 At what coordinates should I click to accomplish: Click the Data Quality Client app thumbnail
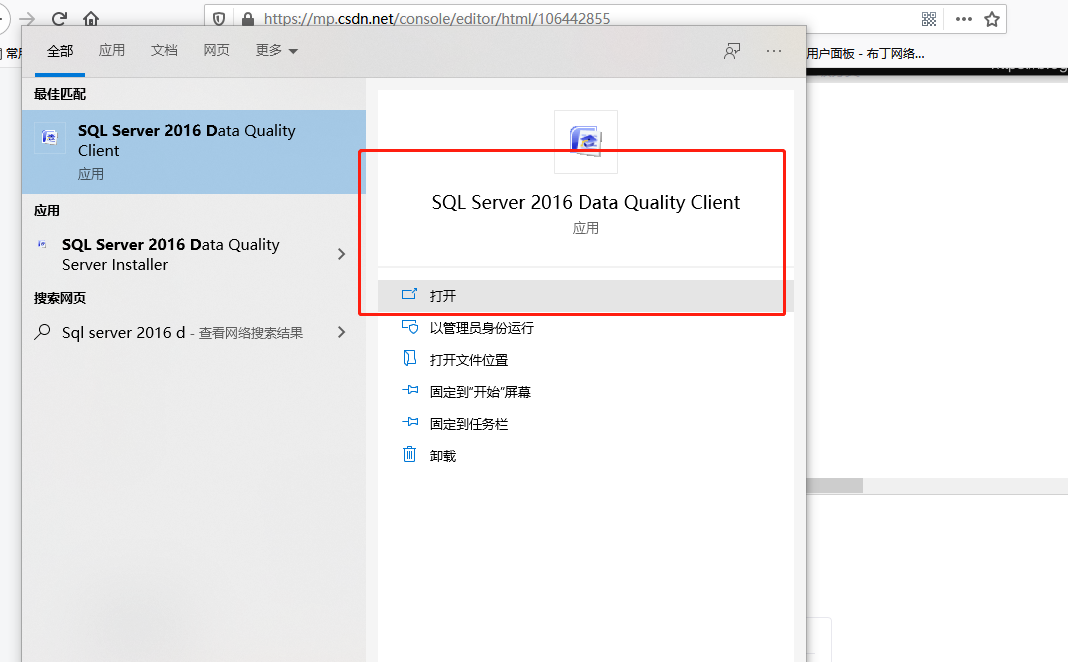tap(585, 141)
